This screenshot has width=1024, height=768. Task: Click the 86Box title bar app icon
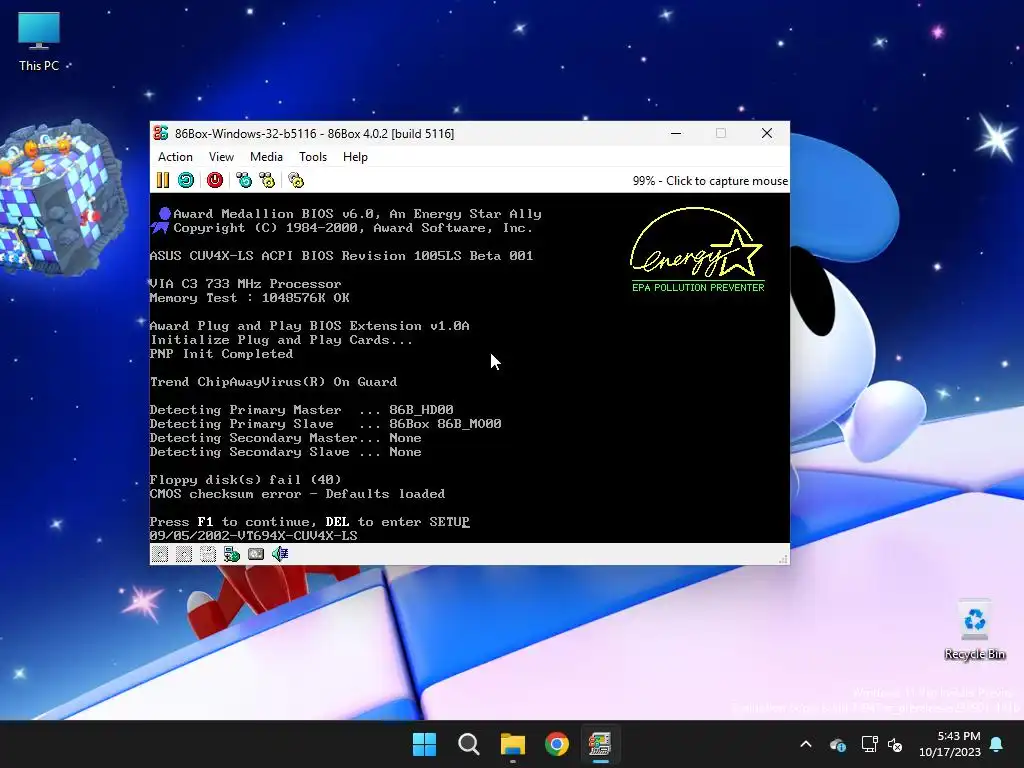[x=161, y=133]
